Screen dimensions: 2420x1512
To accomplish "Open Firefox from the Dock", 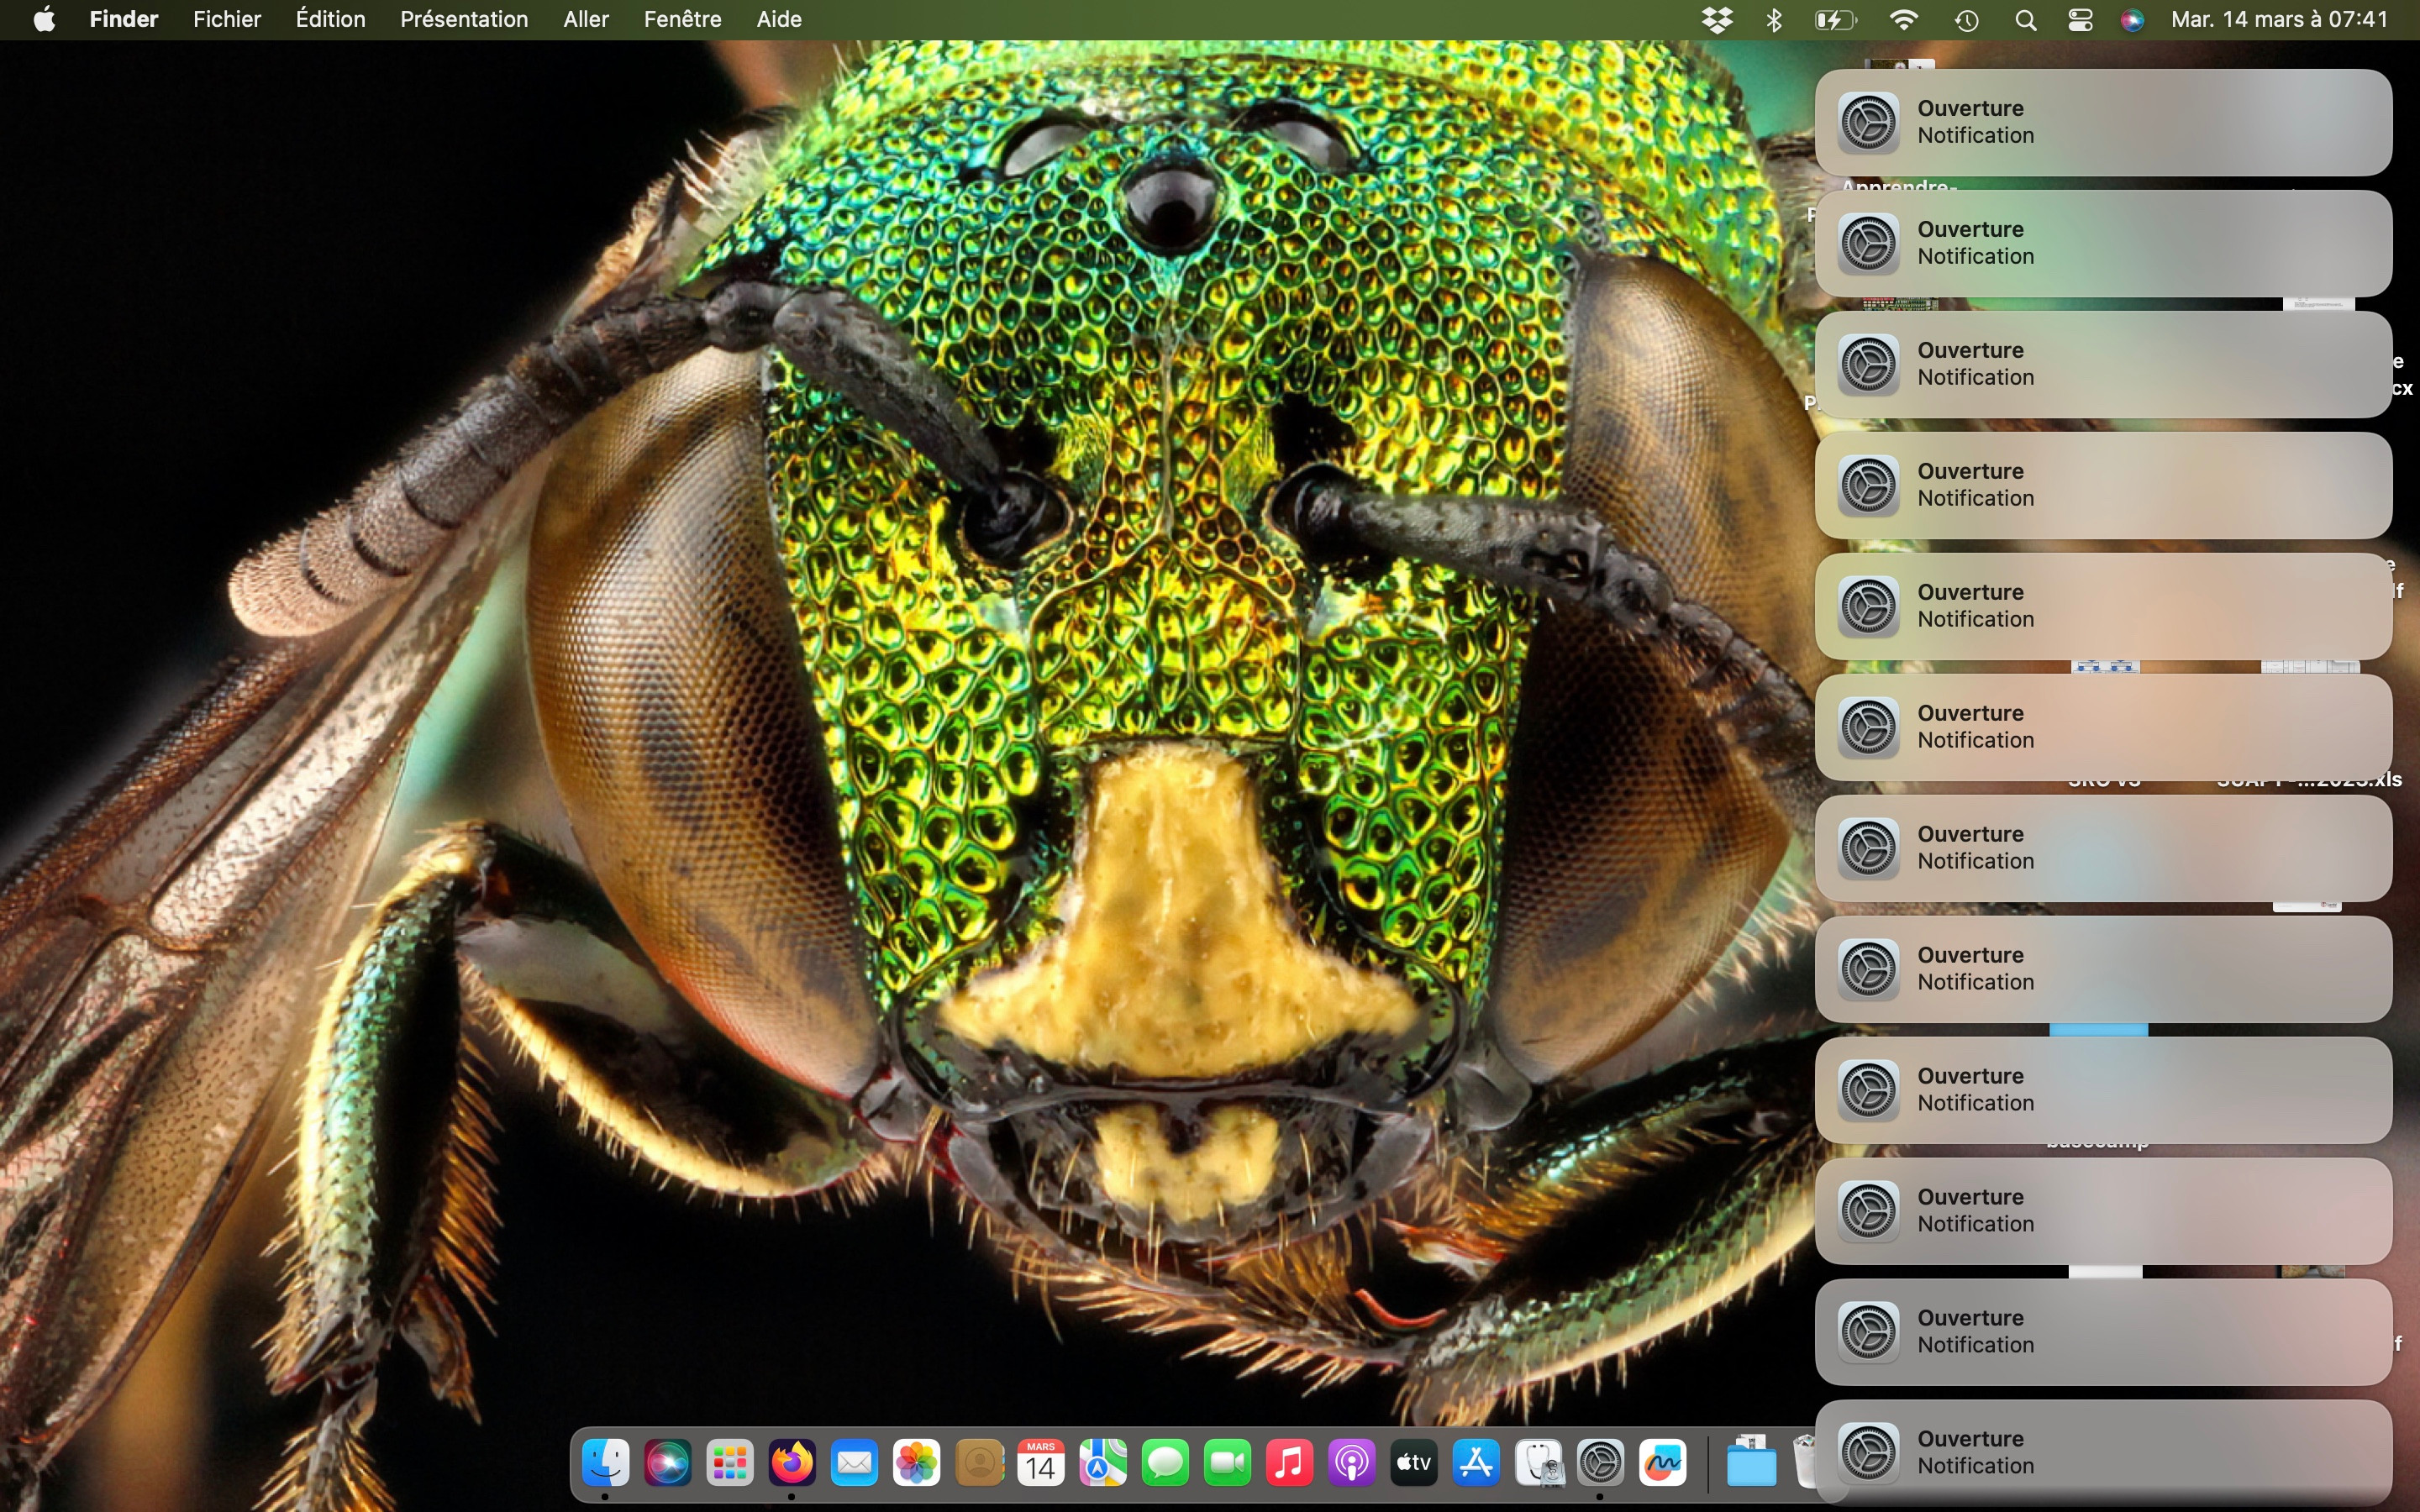I will pyautogui.click(x=791, y=1464).
